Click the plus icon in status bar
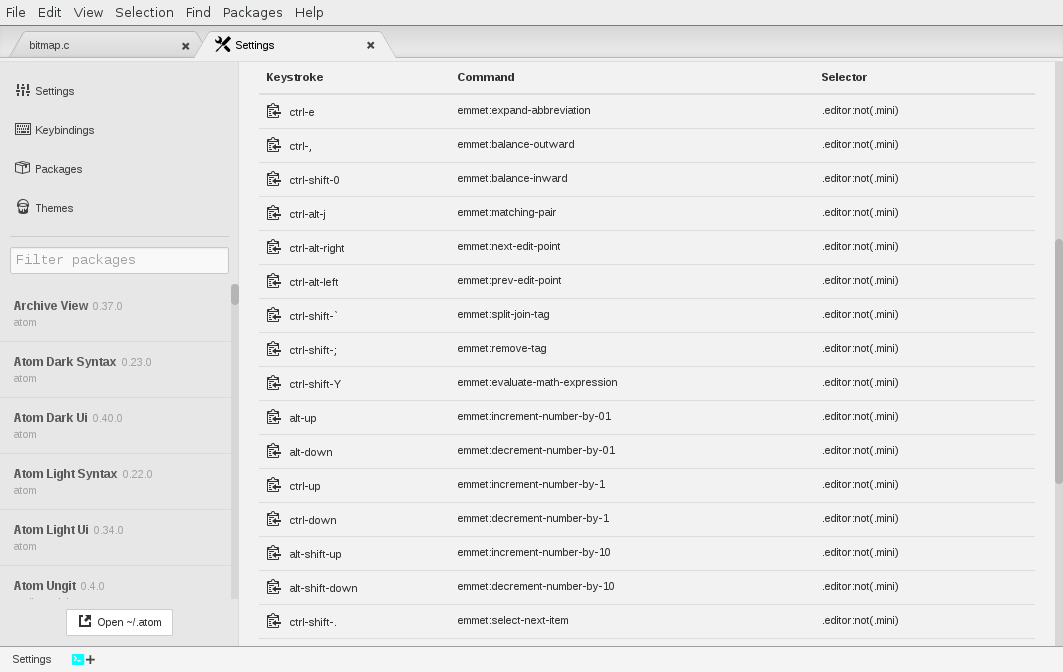This screenshot has width=1063, height=672. 90,659
